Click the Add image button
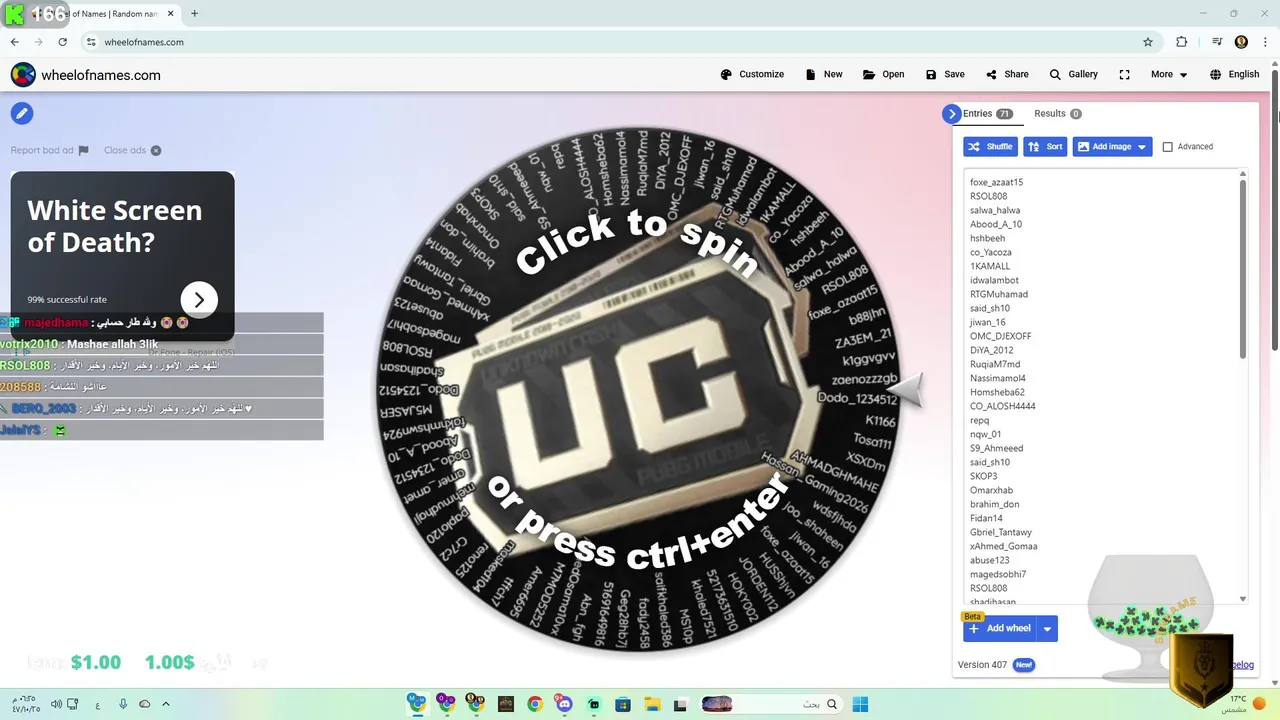1280x720 pixels. coord(1103,146)
